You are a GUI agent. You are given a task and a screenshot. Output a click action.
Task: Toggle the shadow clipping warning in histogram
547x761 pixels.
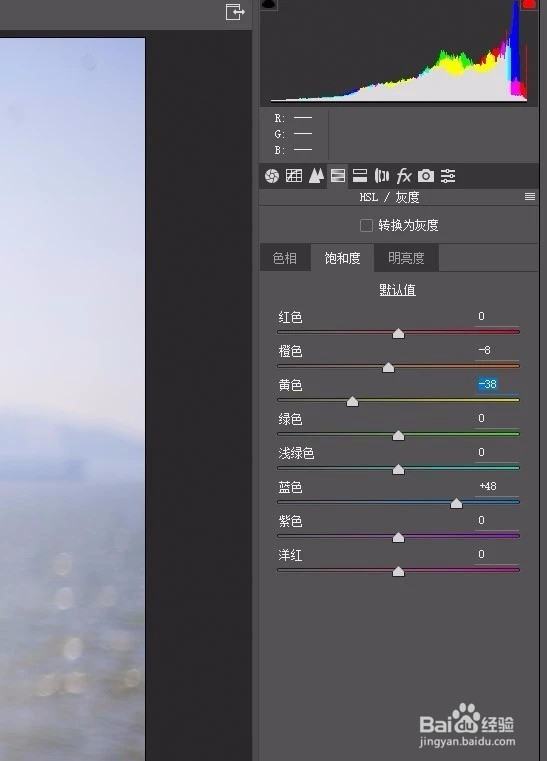tap(269, 5)
